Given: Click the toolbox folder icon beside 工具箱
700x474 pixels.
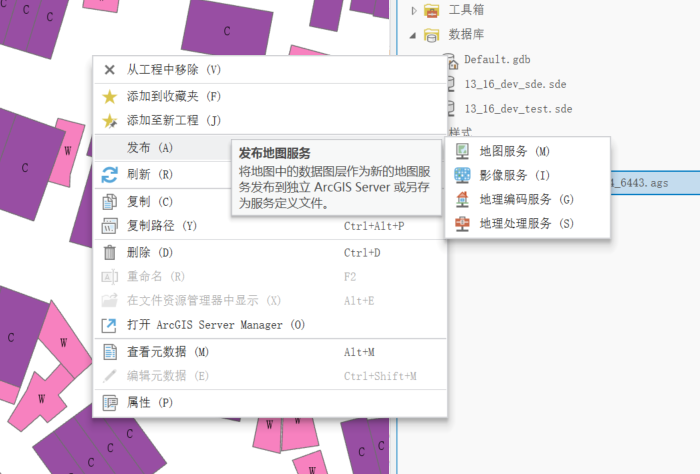Looking at the screenshot, I should (x=431, y=10).
